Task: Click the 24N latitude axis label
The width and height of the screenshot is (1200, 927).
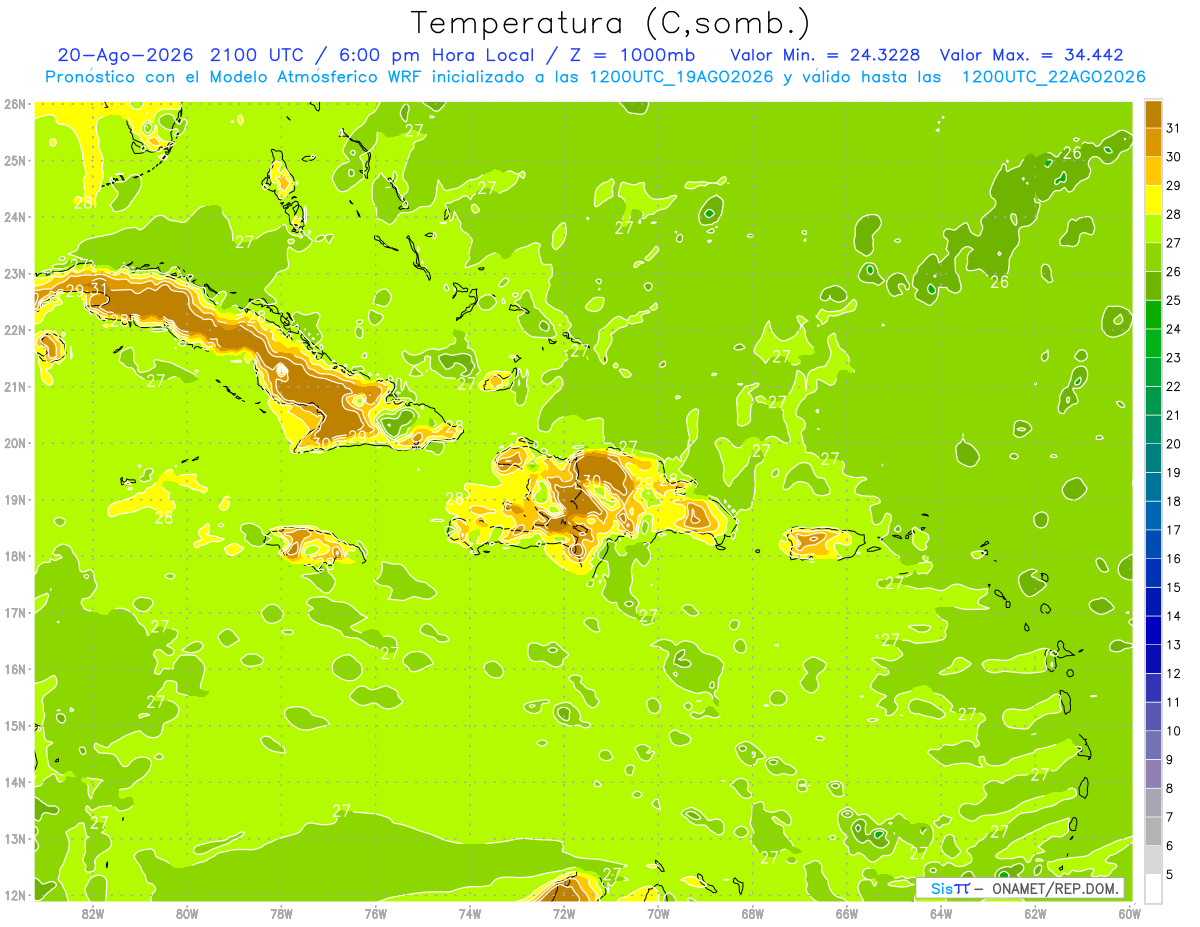Action: [15, 217]
